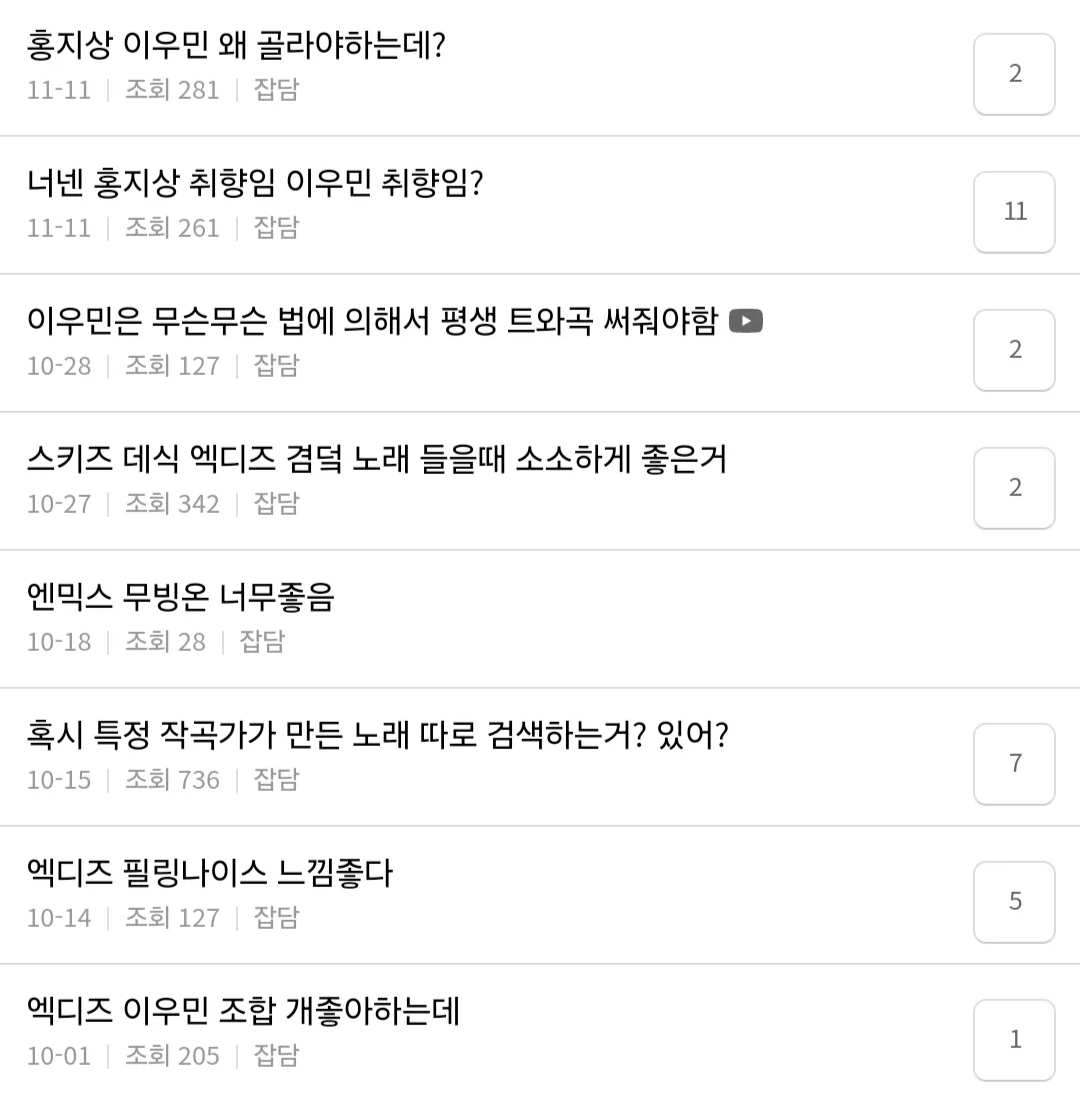Open comment count box of the 10-28 post
This screenshot has width=1080, height=1093.
tap(1014, 350)
